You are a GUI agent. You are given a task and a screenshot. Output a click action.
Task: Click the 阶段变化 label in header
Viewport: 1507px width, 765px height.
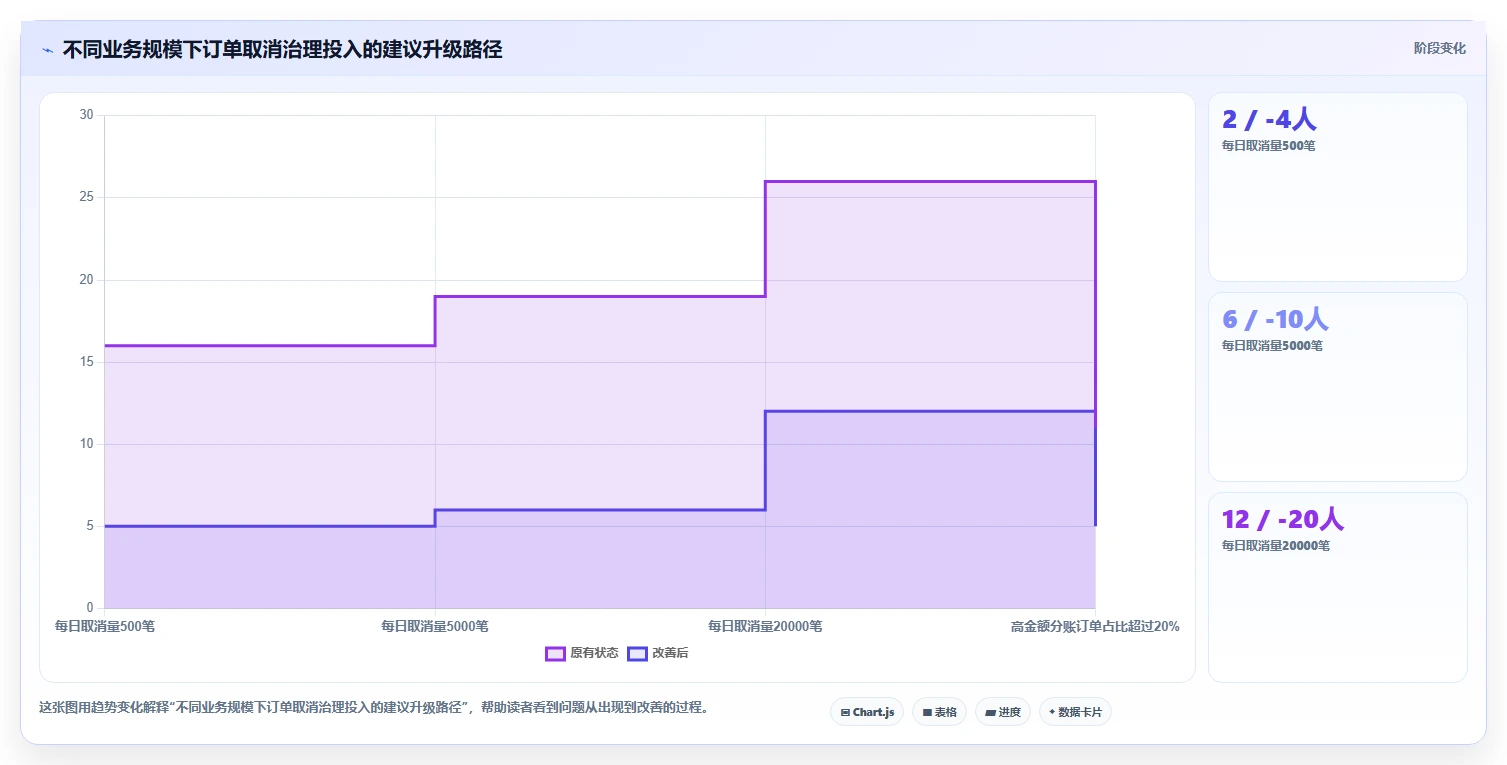(1440, 48)
